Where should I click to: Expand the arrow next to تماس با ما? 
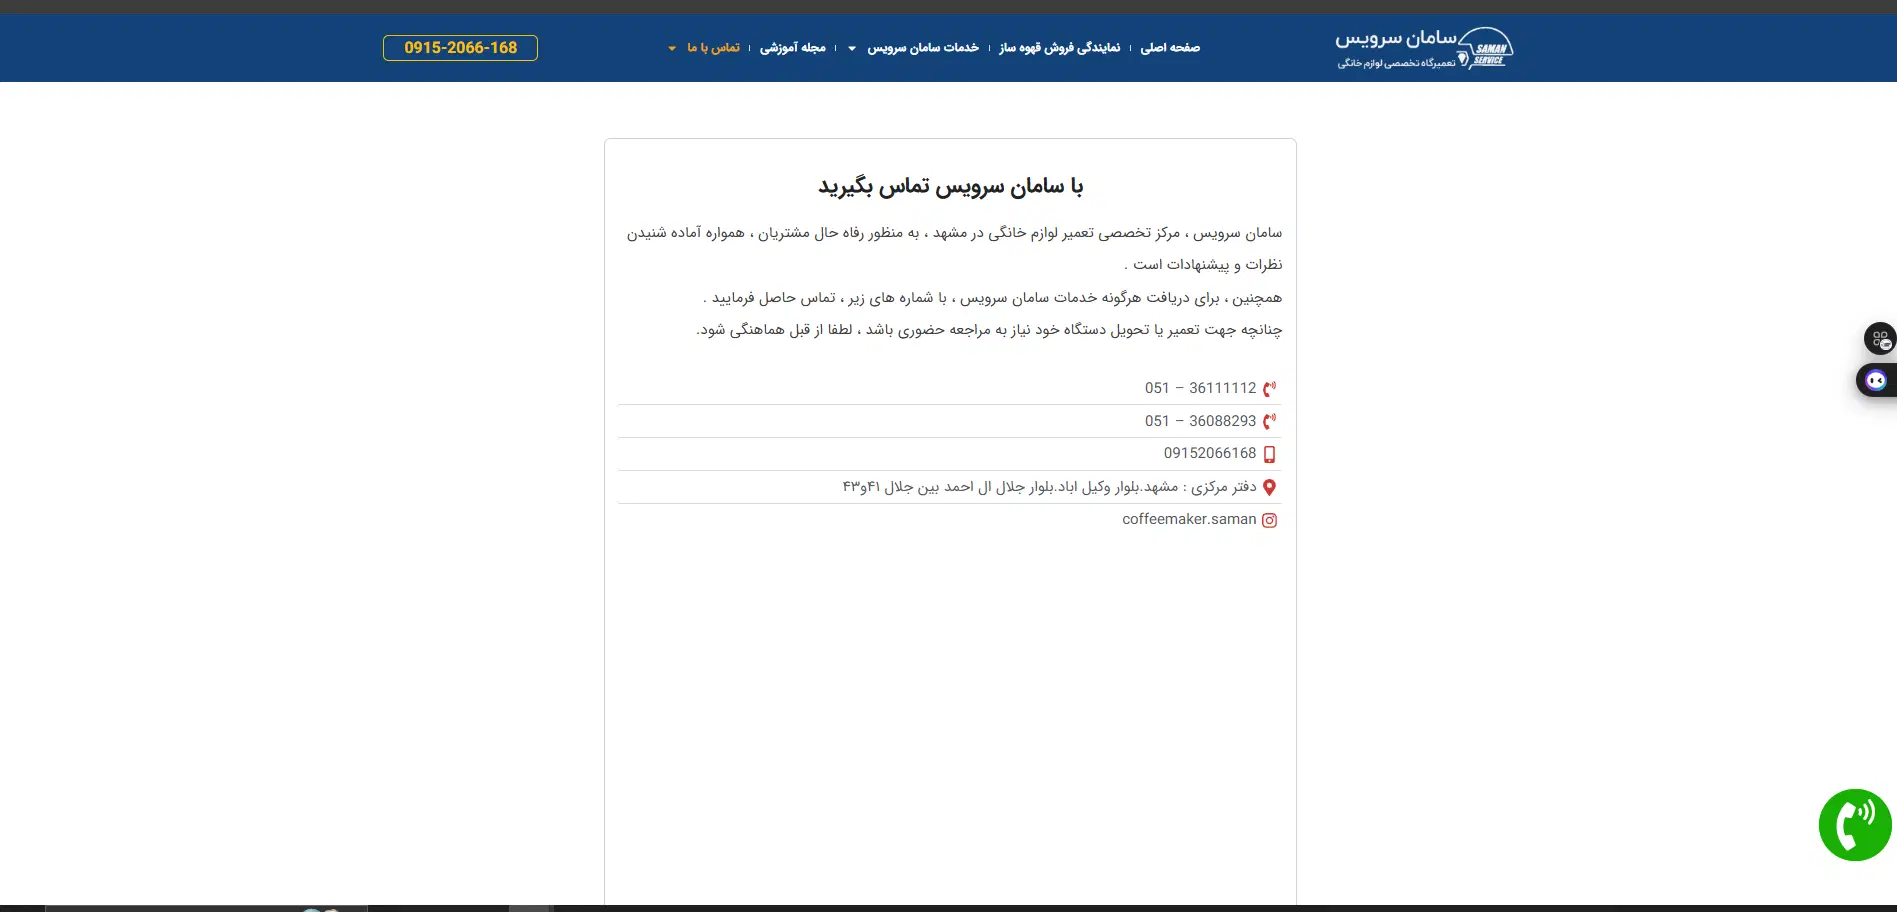point(672,48)
